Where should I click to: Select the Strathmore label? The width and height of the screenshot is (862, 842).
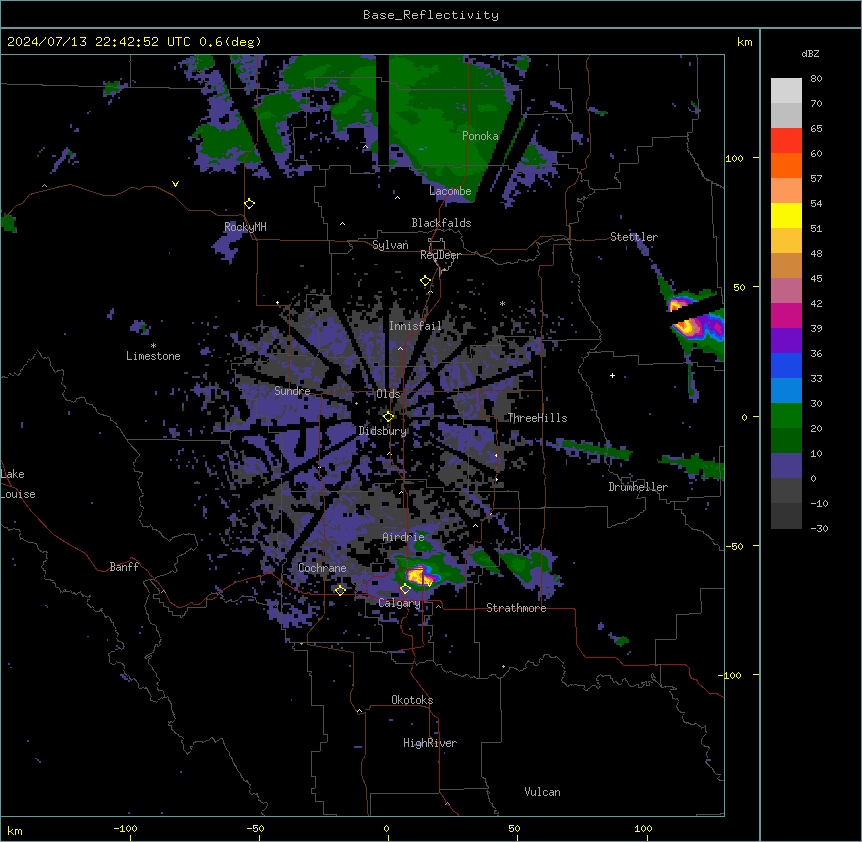point(516,608)
